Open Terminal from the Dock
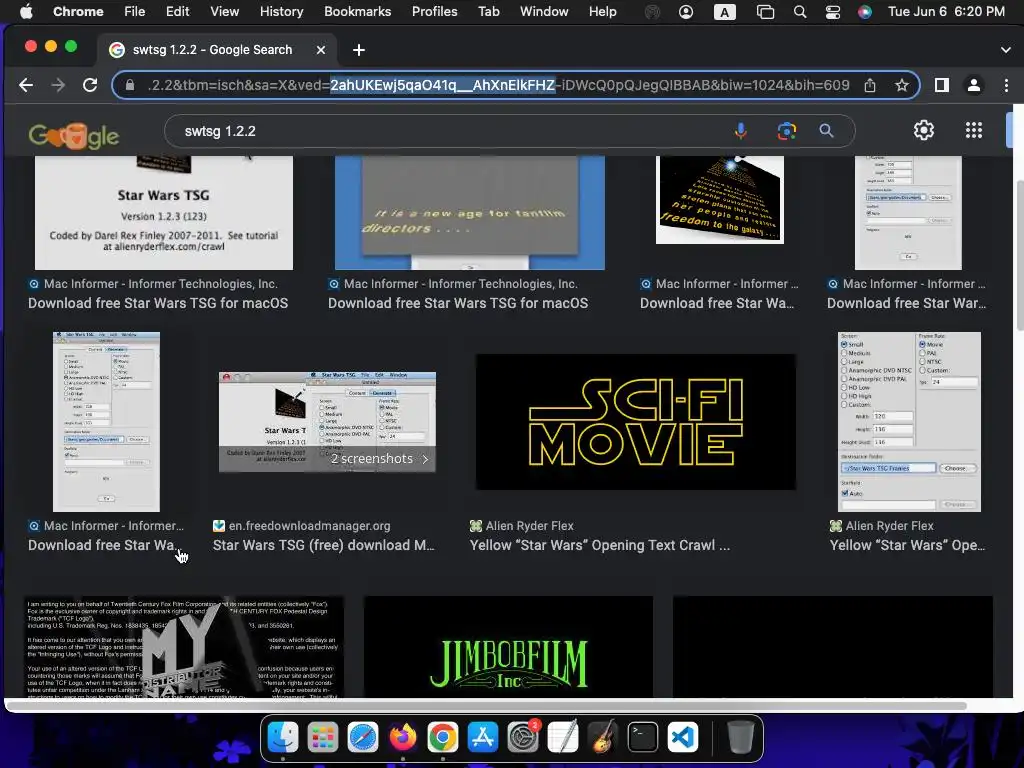Image resolution: width=1024 pixels, height=768 pixels. pos(643,738)
